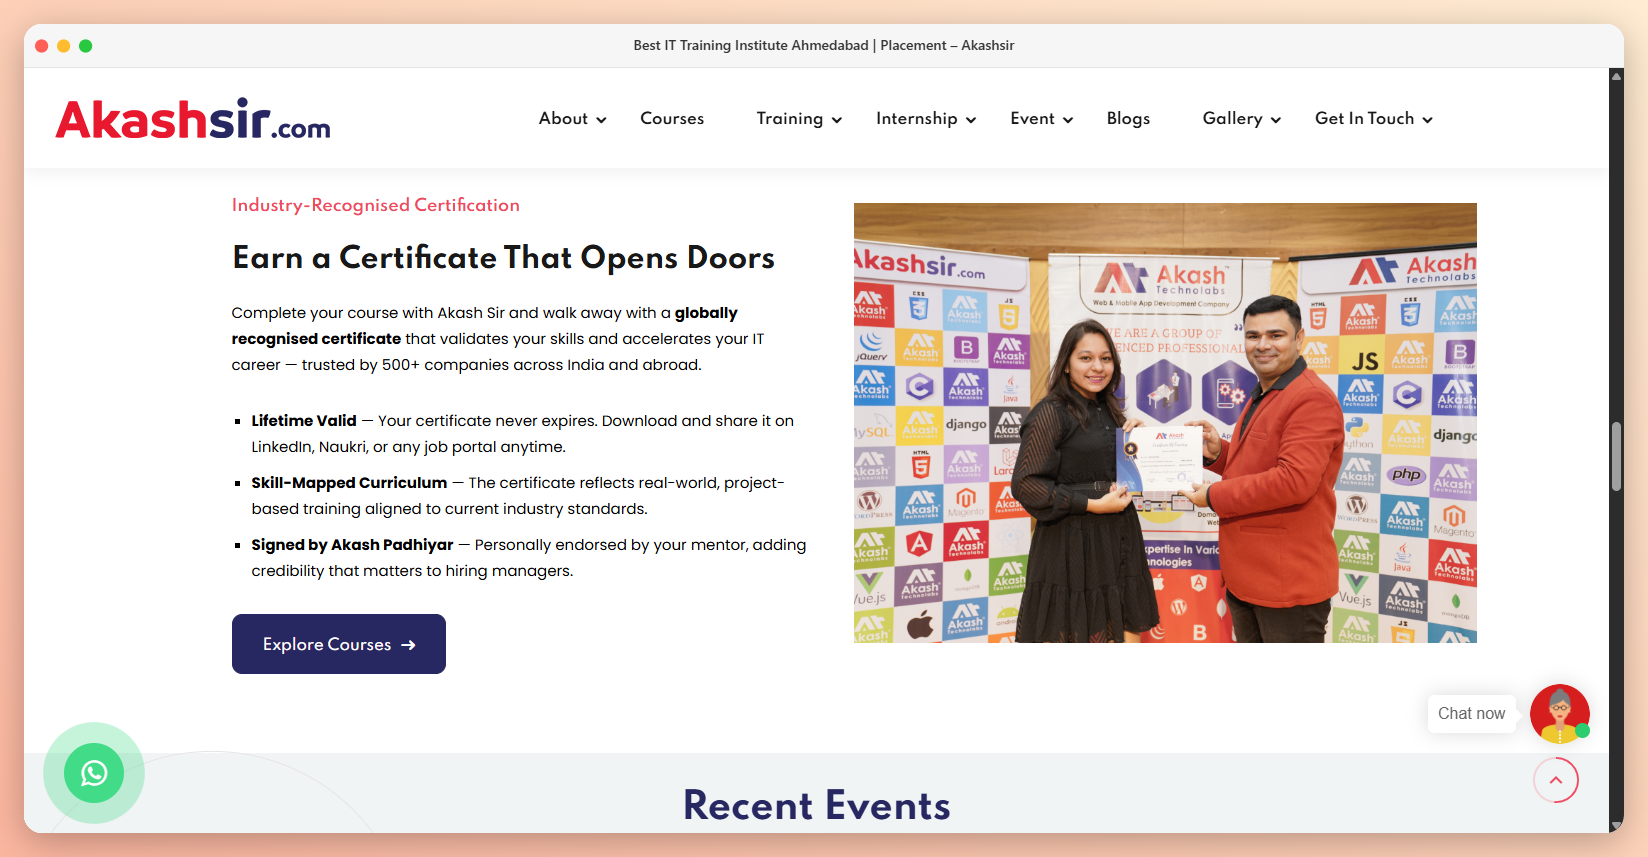Click the scrollbar up arrow
This screenshot has width=1648, height=857.
click(x=1616, y=76)
